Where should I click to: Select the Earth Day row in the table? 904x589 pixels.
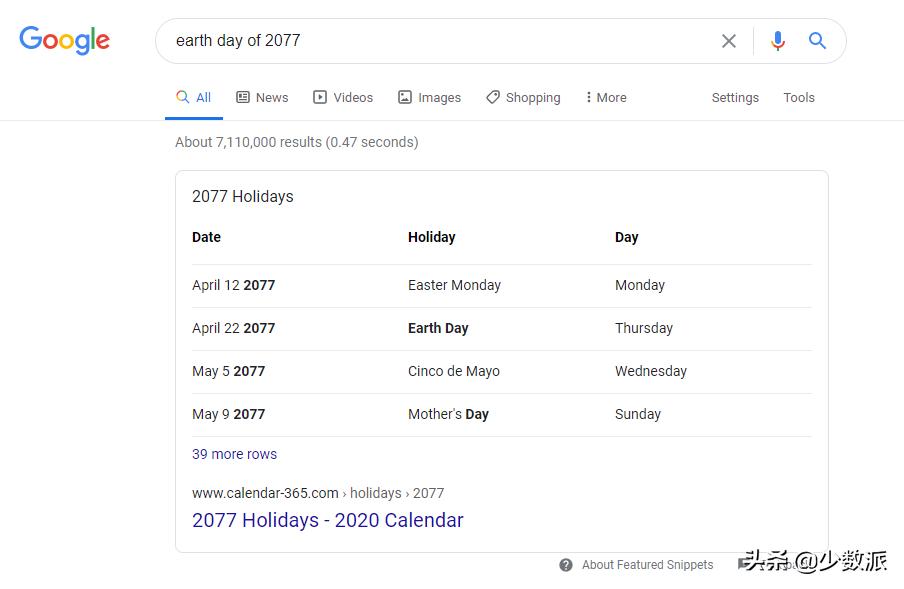click(438, 328)
